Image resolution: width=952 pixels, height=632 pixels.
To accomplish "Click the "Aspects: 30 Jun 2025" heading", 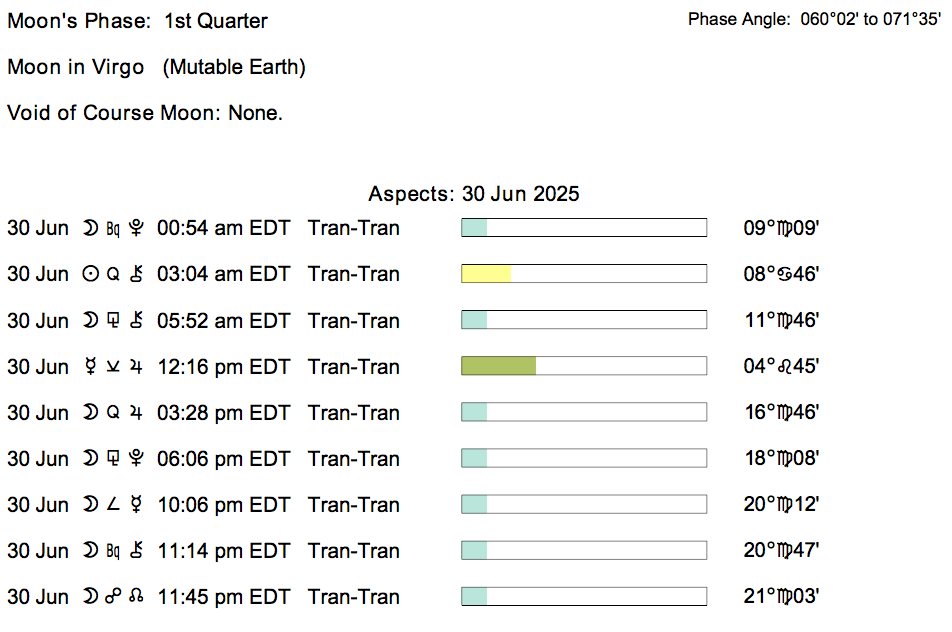I will (474, 194).
